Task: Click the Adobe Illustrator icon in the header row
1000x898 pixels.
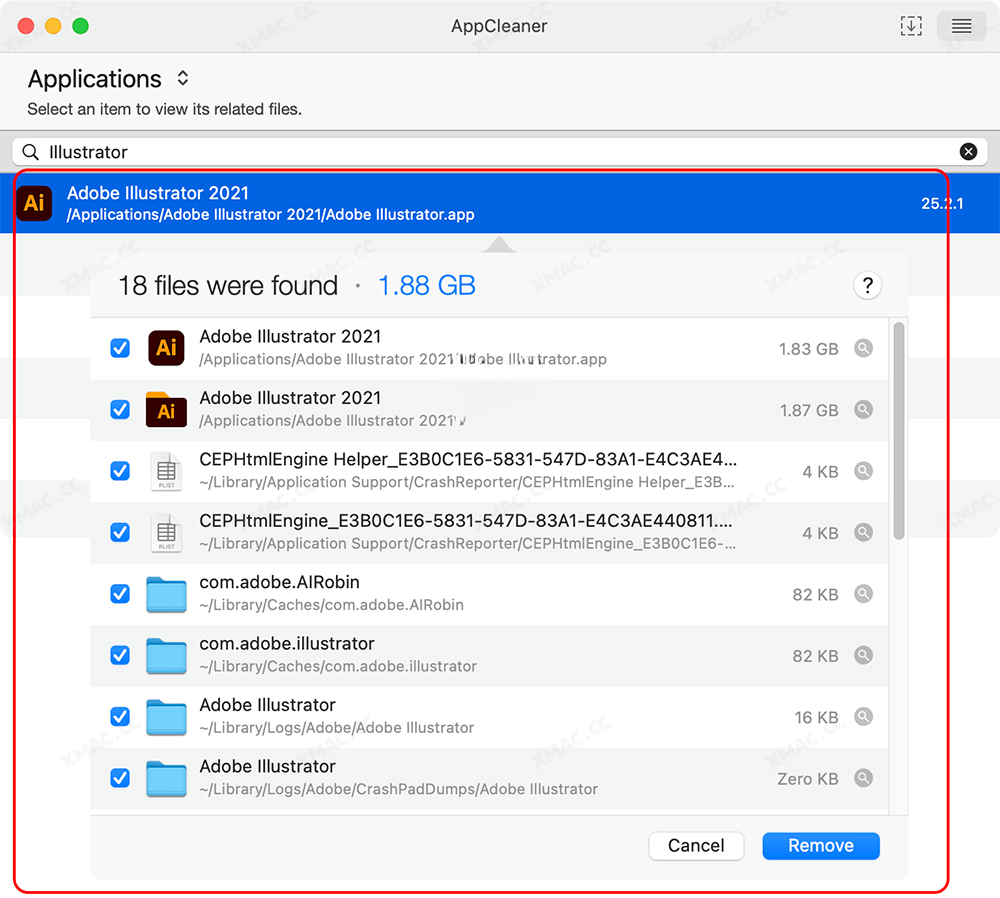Action: tap(34, 203)
